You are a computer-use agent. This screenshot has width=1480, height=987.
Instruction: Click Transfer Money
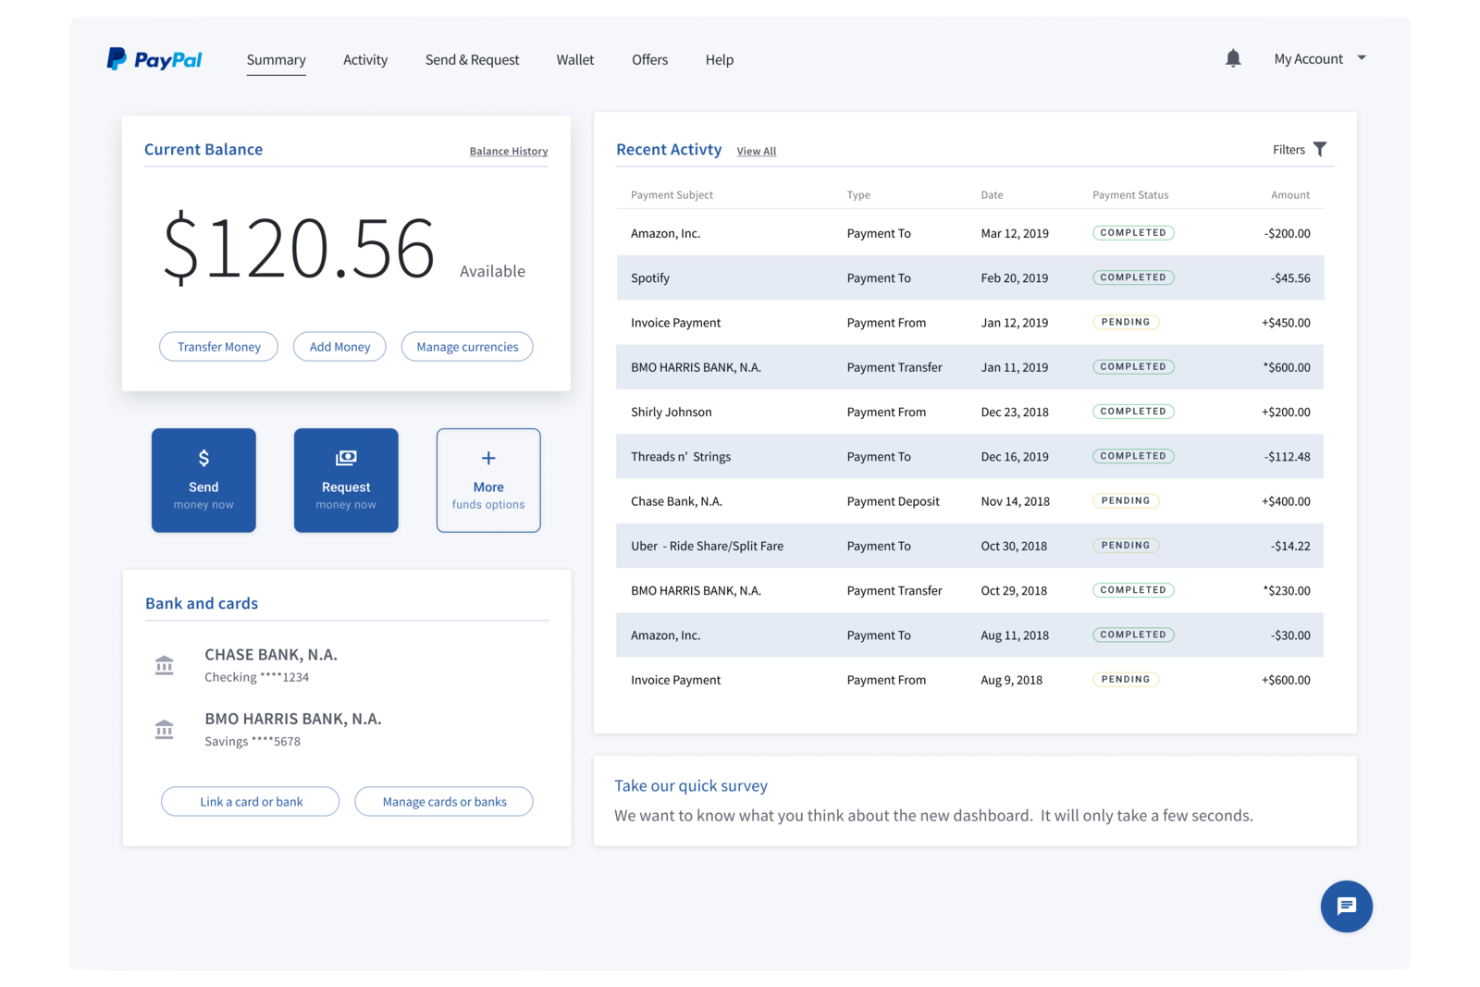218,346
